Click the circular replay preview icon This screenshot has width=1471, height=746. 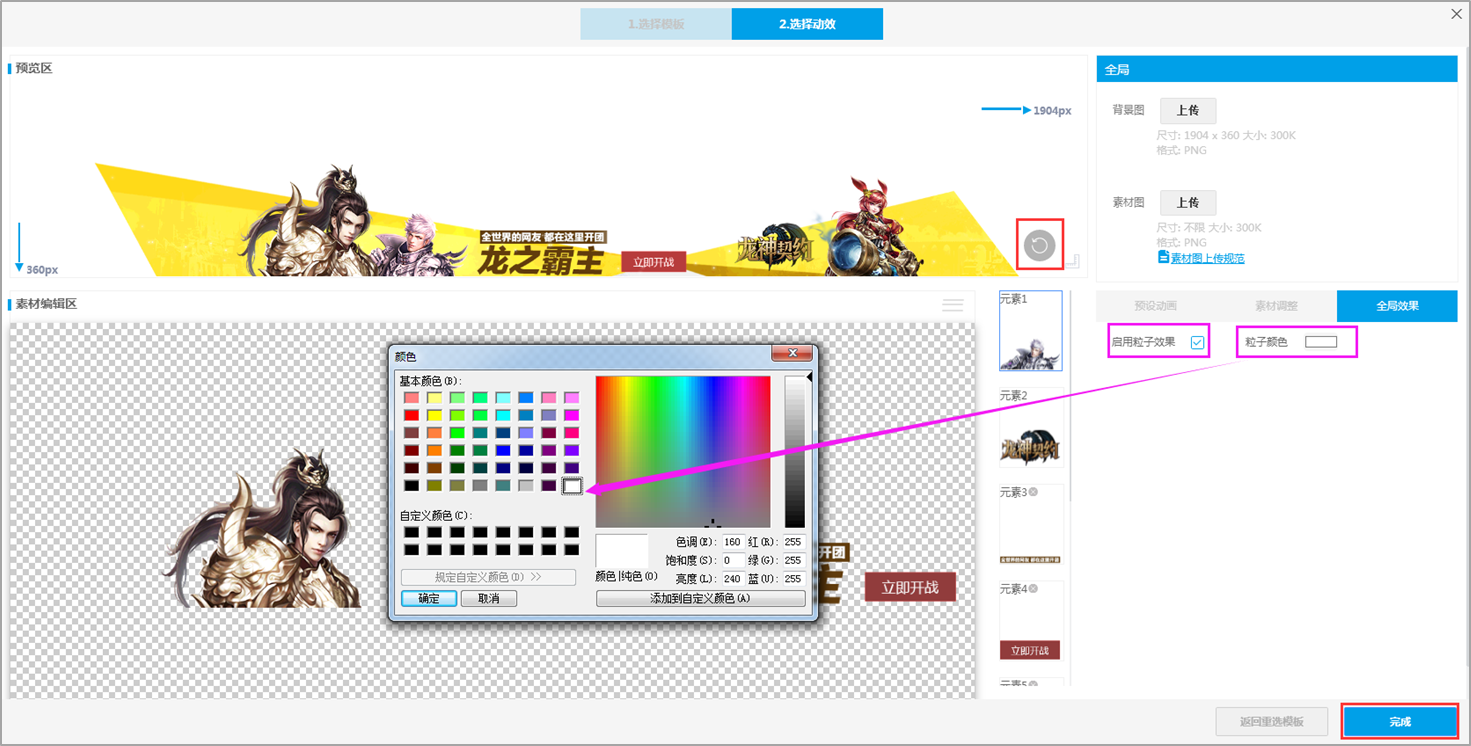pyautogui.click(x=1040, y=245)
